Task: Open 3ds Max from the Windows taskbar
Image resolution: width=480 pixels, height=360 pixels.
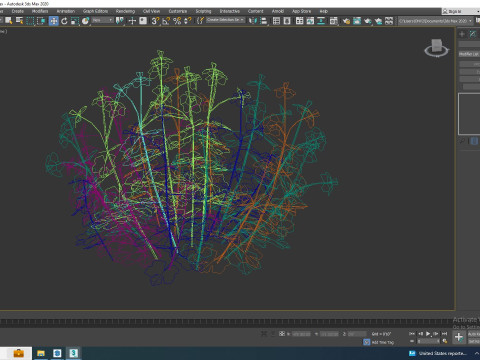Action: [73, 353]
